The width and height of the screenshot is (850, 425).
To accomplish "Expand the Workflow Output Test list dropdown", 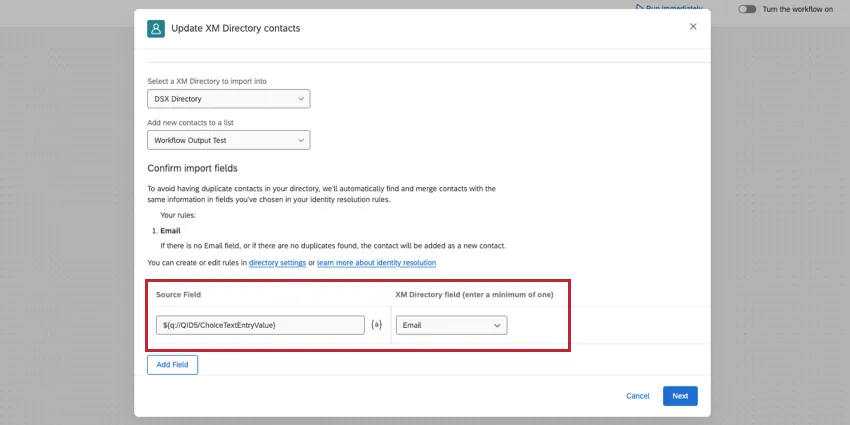I will (228, 141).
